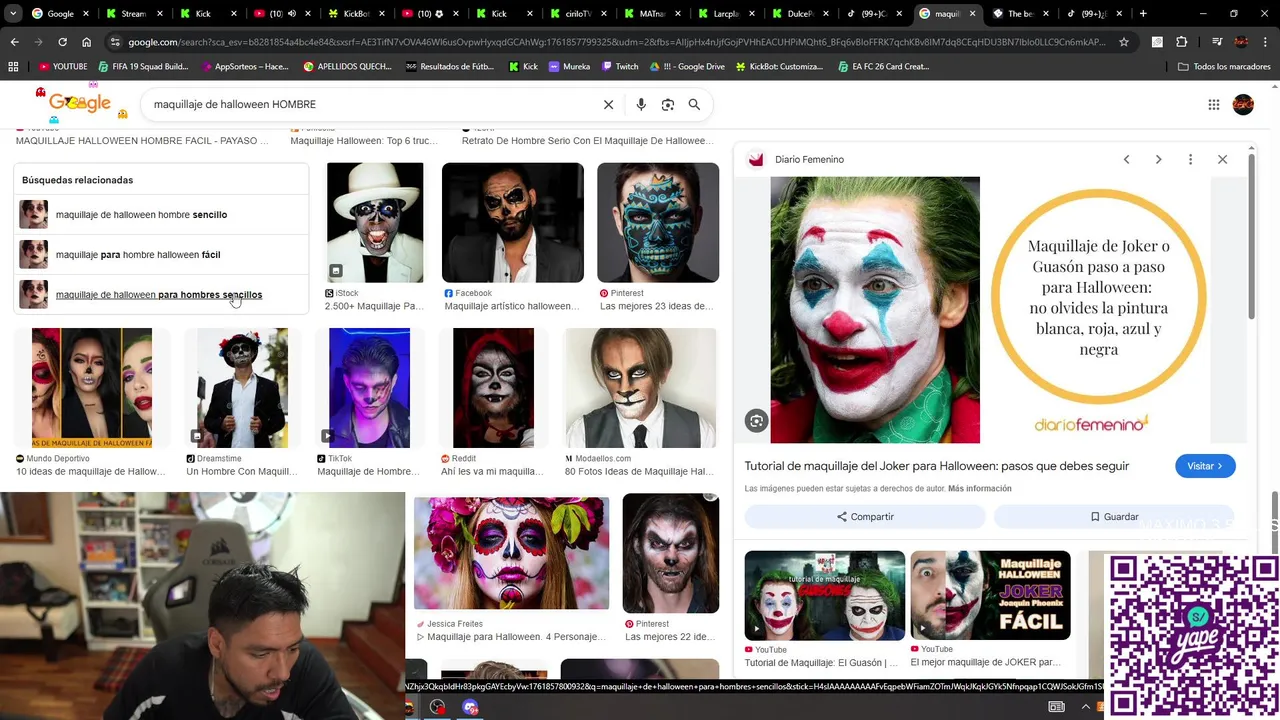
Task: Click the browser back arrow
Action: pyautogui.click(x=14, y=42)
